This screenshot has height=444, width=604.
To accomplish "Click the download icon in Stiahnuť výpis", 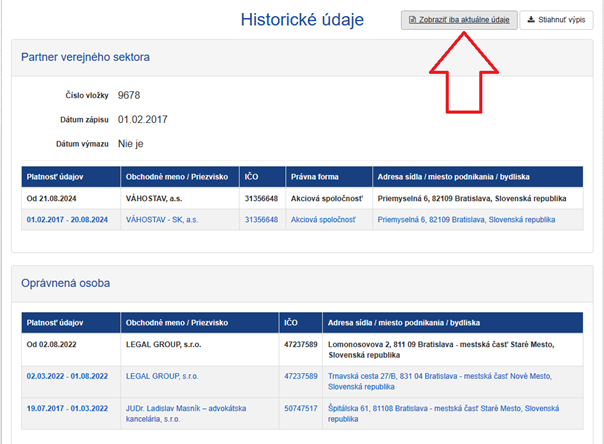I will pyautogui.click(x=531, y=20).
